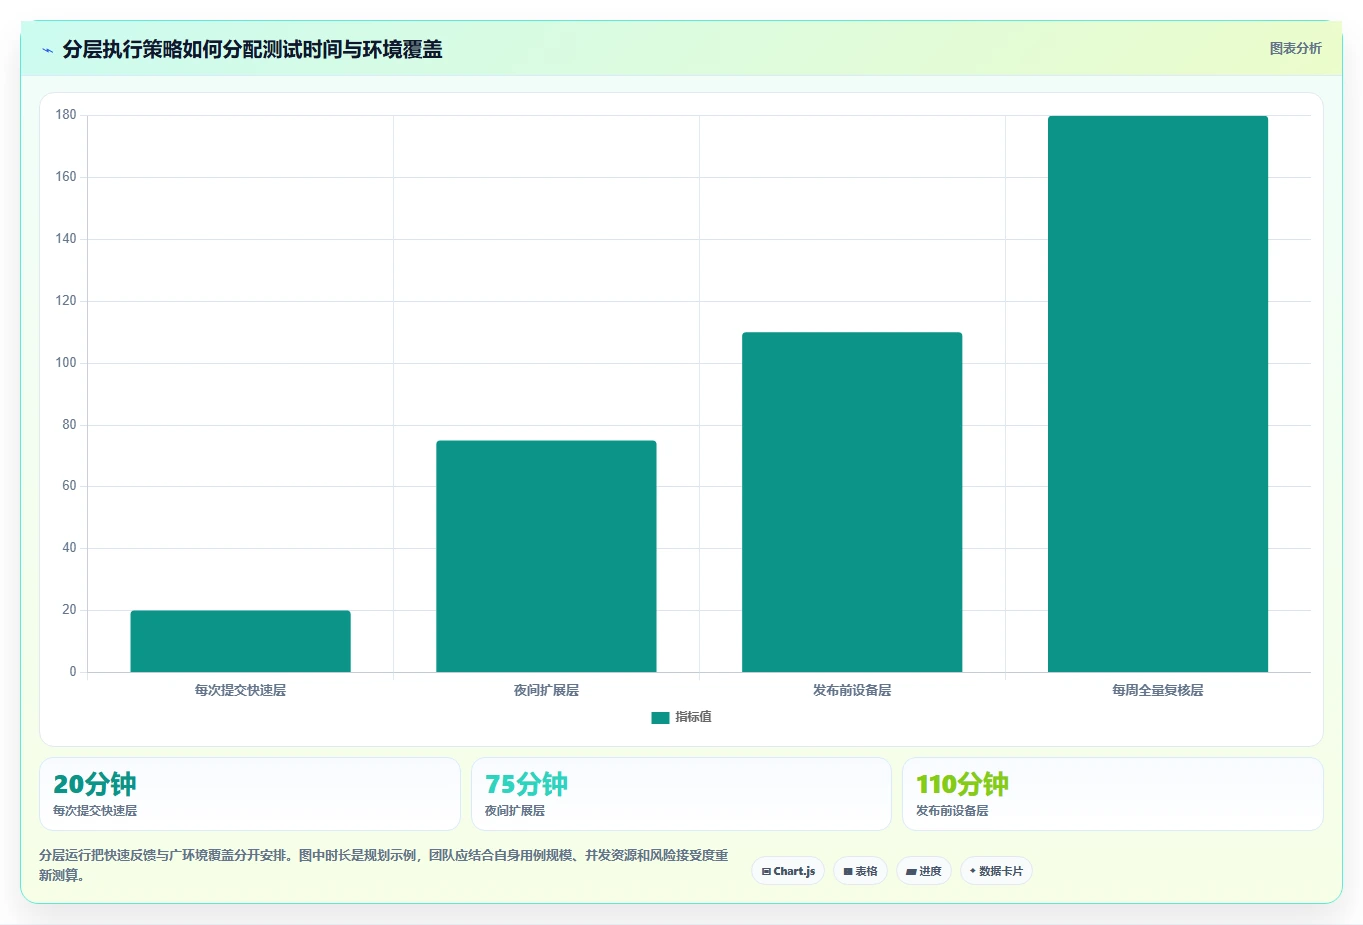Click the 夜间扩展层 caption under 75分钟
Screen dimensions: 1363x925
(x=515, y=811)
